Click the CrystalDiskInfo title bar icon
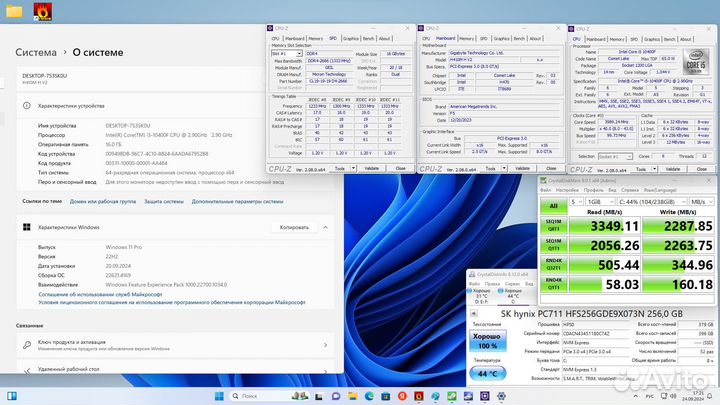 472,274
